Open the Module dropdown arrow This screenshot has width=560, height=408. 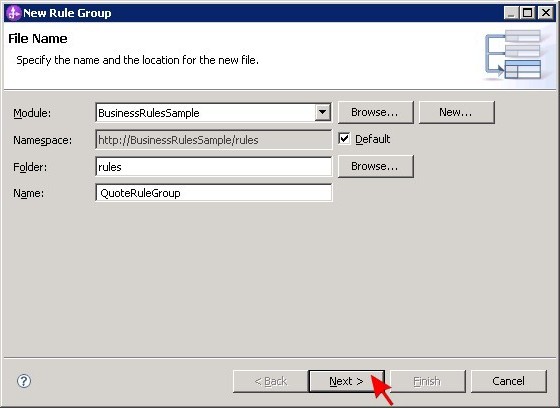322,113
